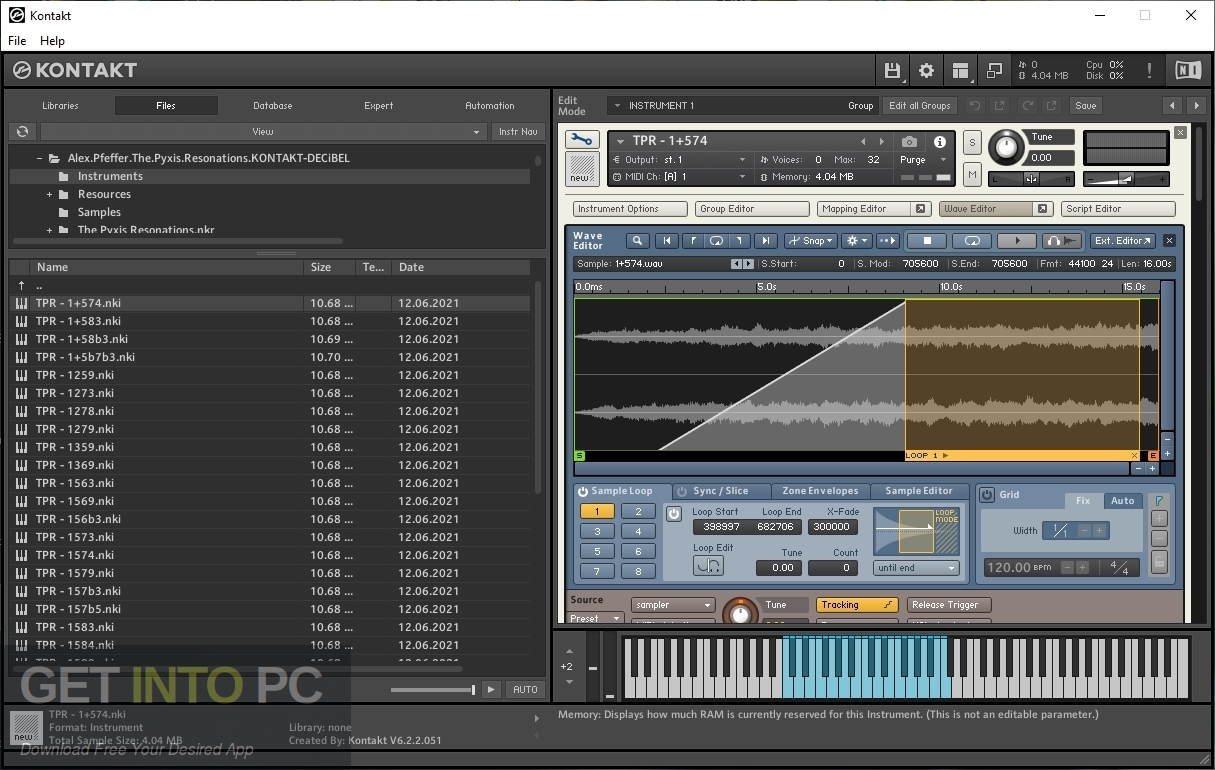Open the MIDI Ch dropdown
Image resolution: width=1215 pixels, height=770 pixels.
click(x=680, y=177)
